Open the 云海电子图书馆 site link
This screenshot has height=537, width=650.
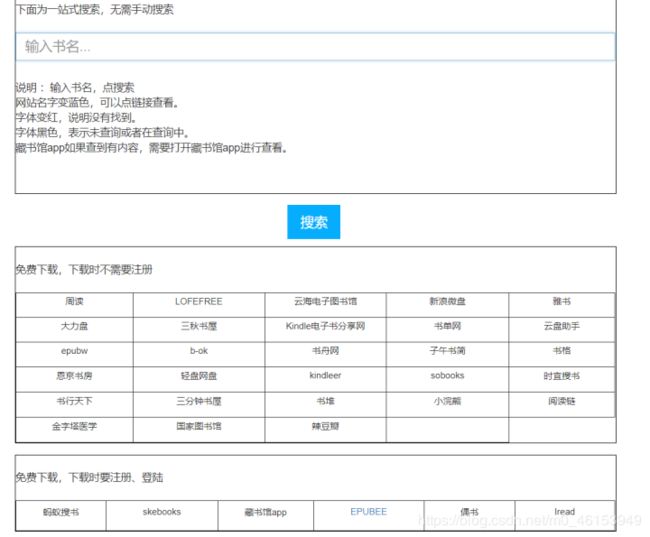(325, 301)
